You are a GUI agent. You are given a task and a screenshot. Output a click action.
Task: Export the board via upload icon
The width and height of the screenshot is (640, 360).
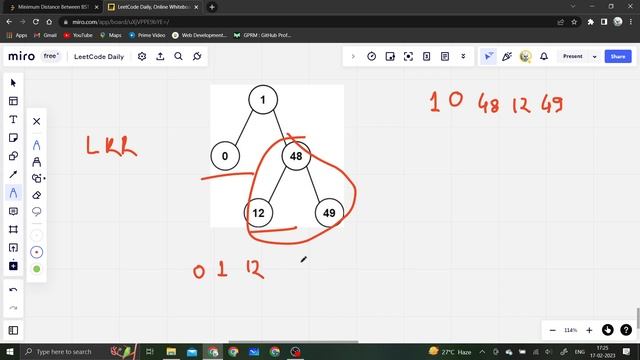(x=160, y=56)
